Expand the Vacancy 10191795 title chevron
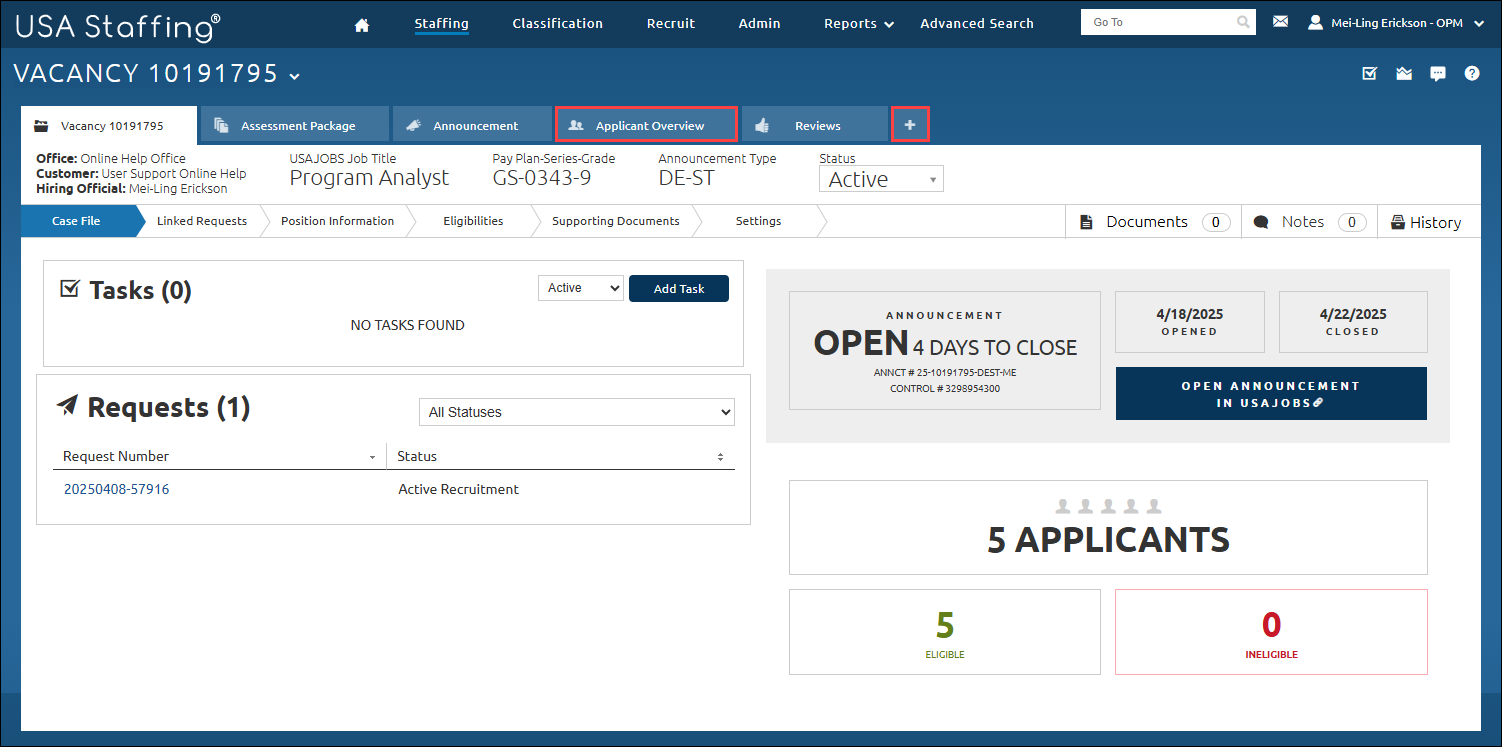Image resolution: width=1502 pixels, height=747 pixels. [294, 76]
